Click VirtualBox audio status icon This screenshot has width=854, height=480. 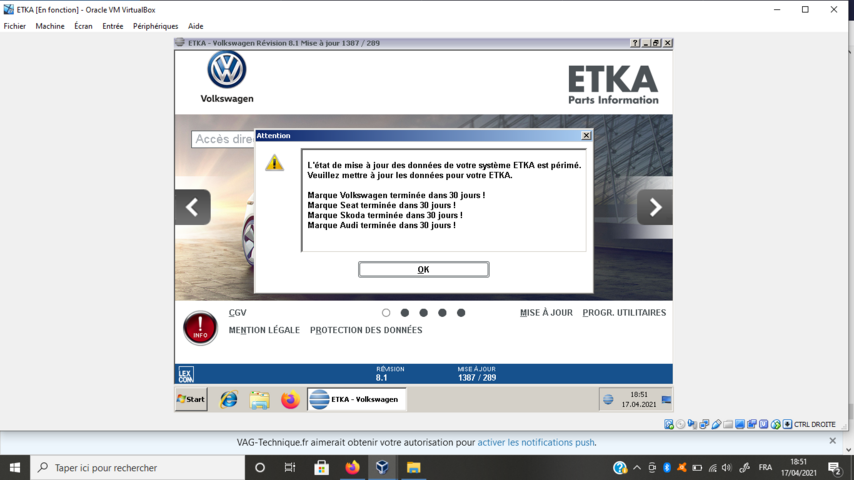(x=692, y=424)
